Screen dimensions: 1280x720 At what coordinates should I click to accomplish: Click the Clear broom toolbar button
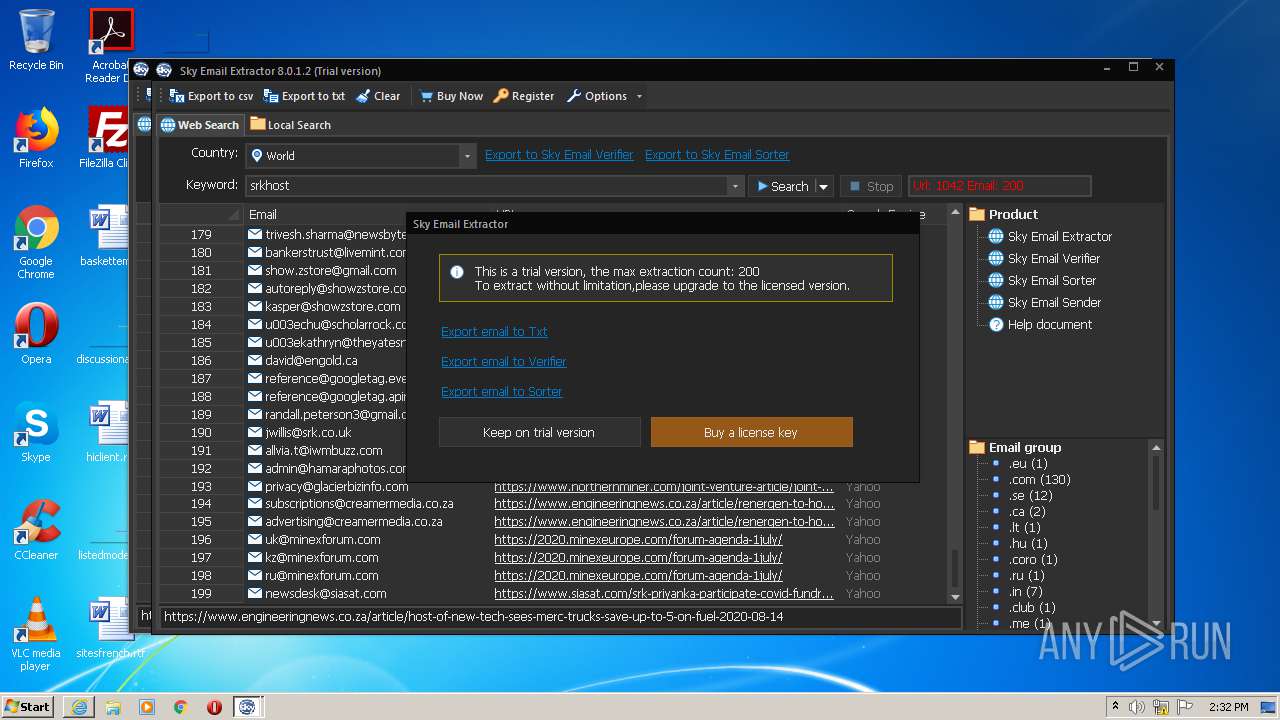[377, 96]
